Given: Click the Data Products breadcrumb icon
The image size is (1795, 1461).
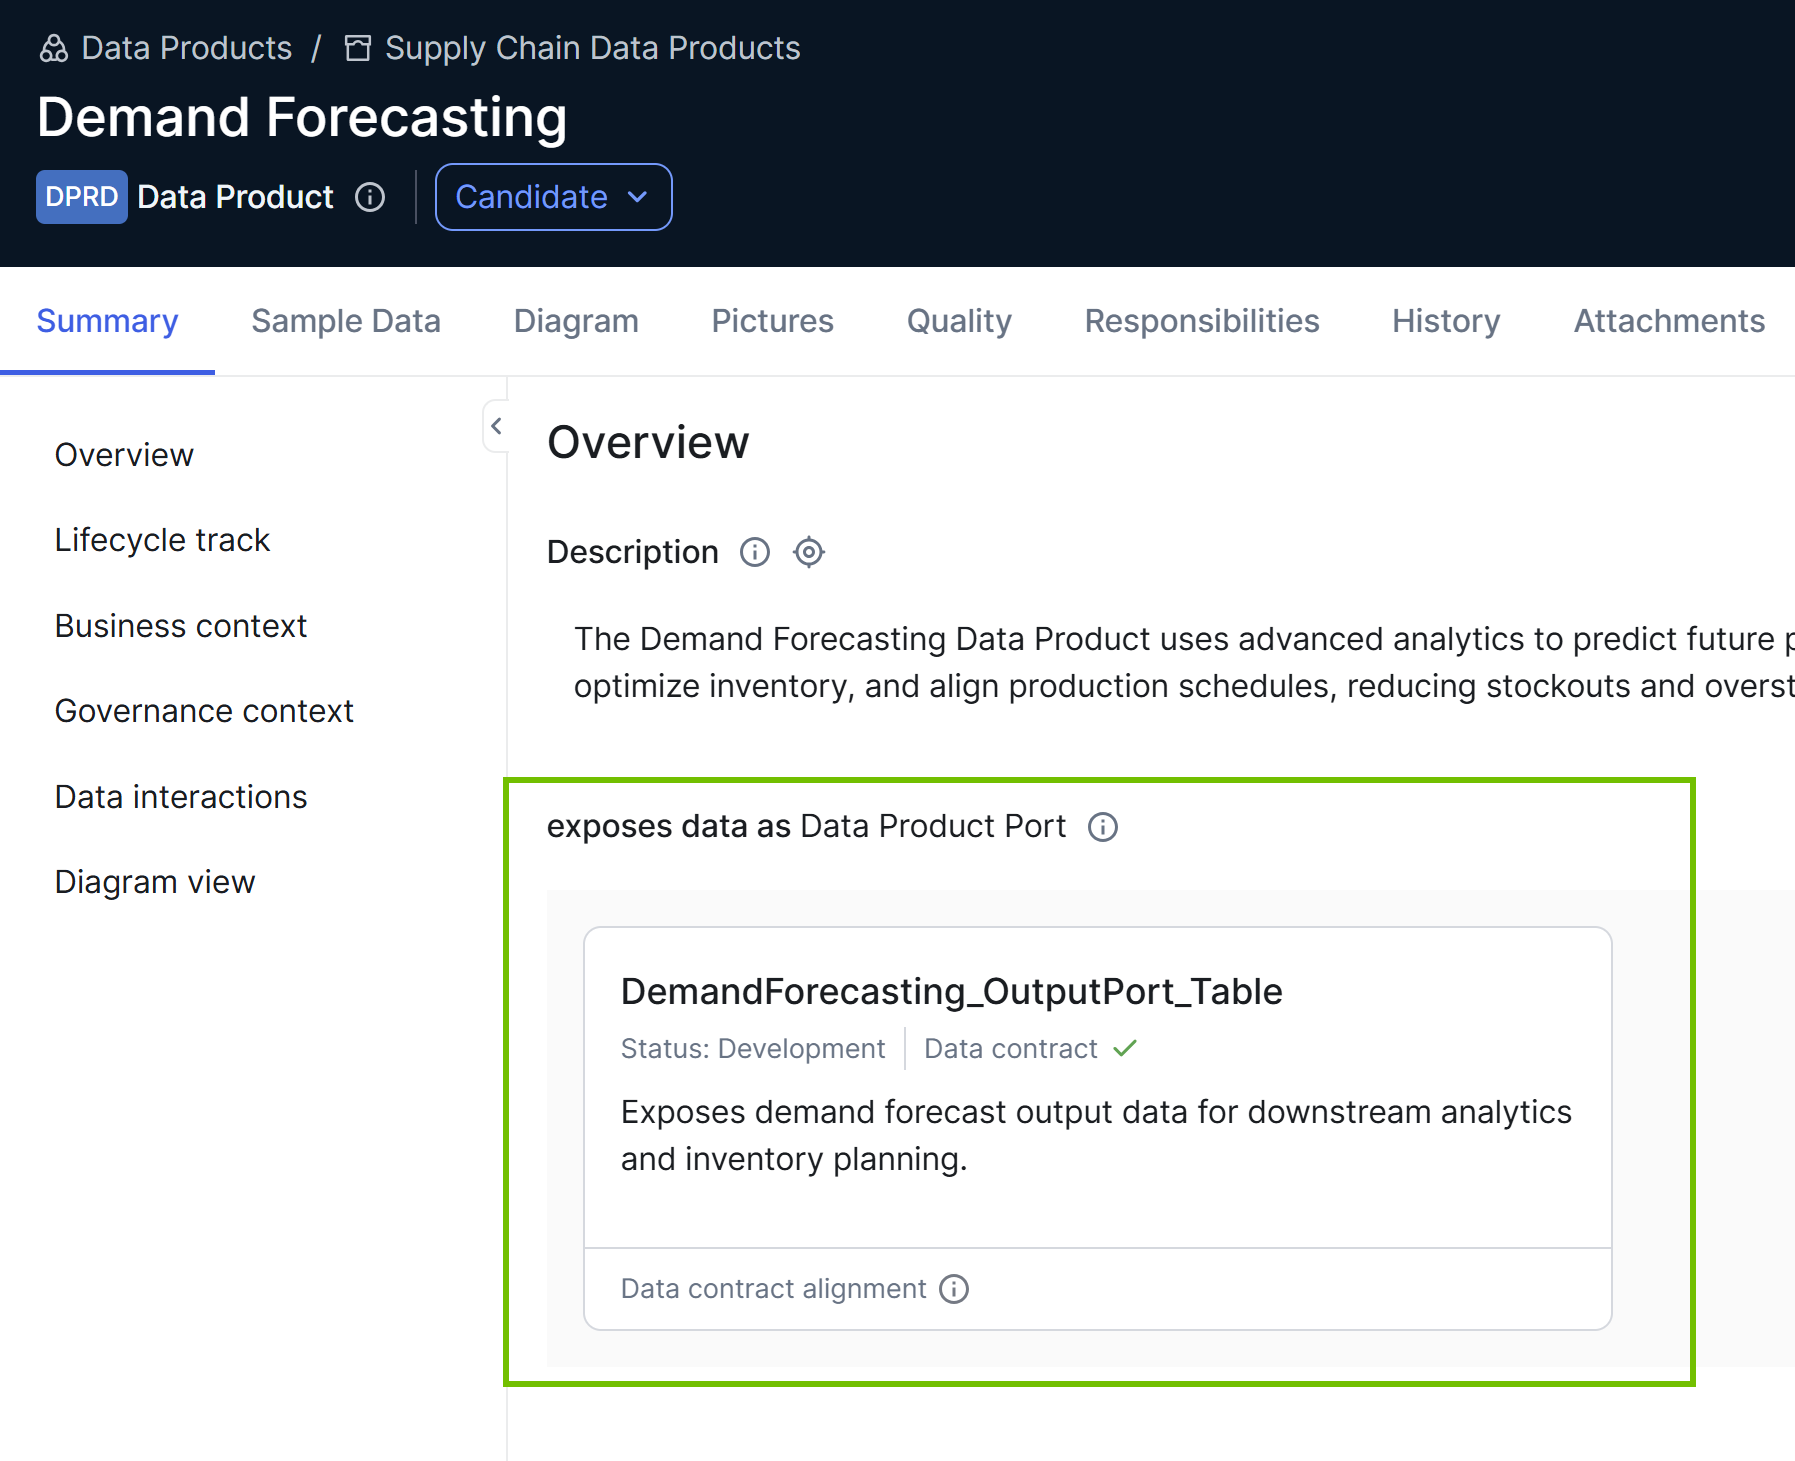Looking at the screenshot, I should click(x=53, y=48).
